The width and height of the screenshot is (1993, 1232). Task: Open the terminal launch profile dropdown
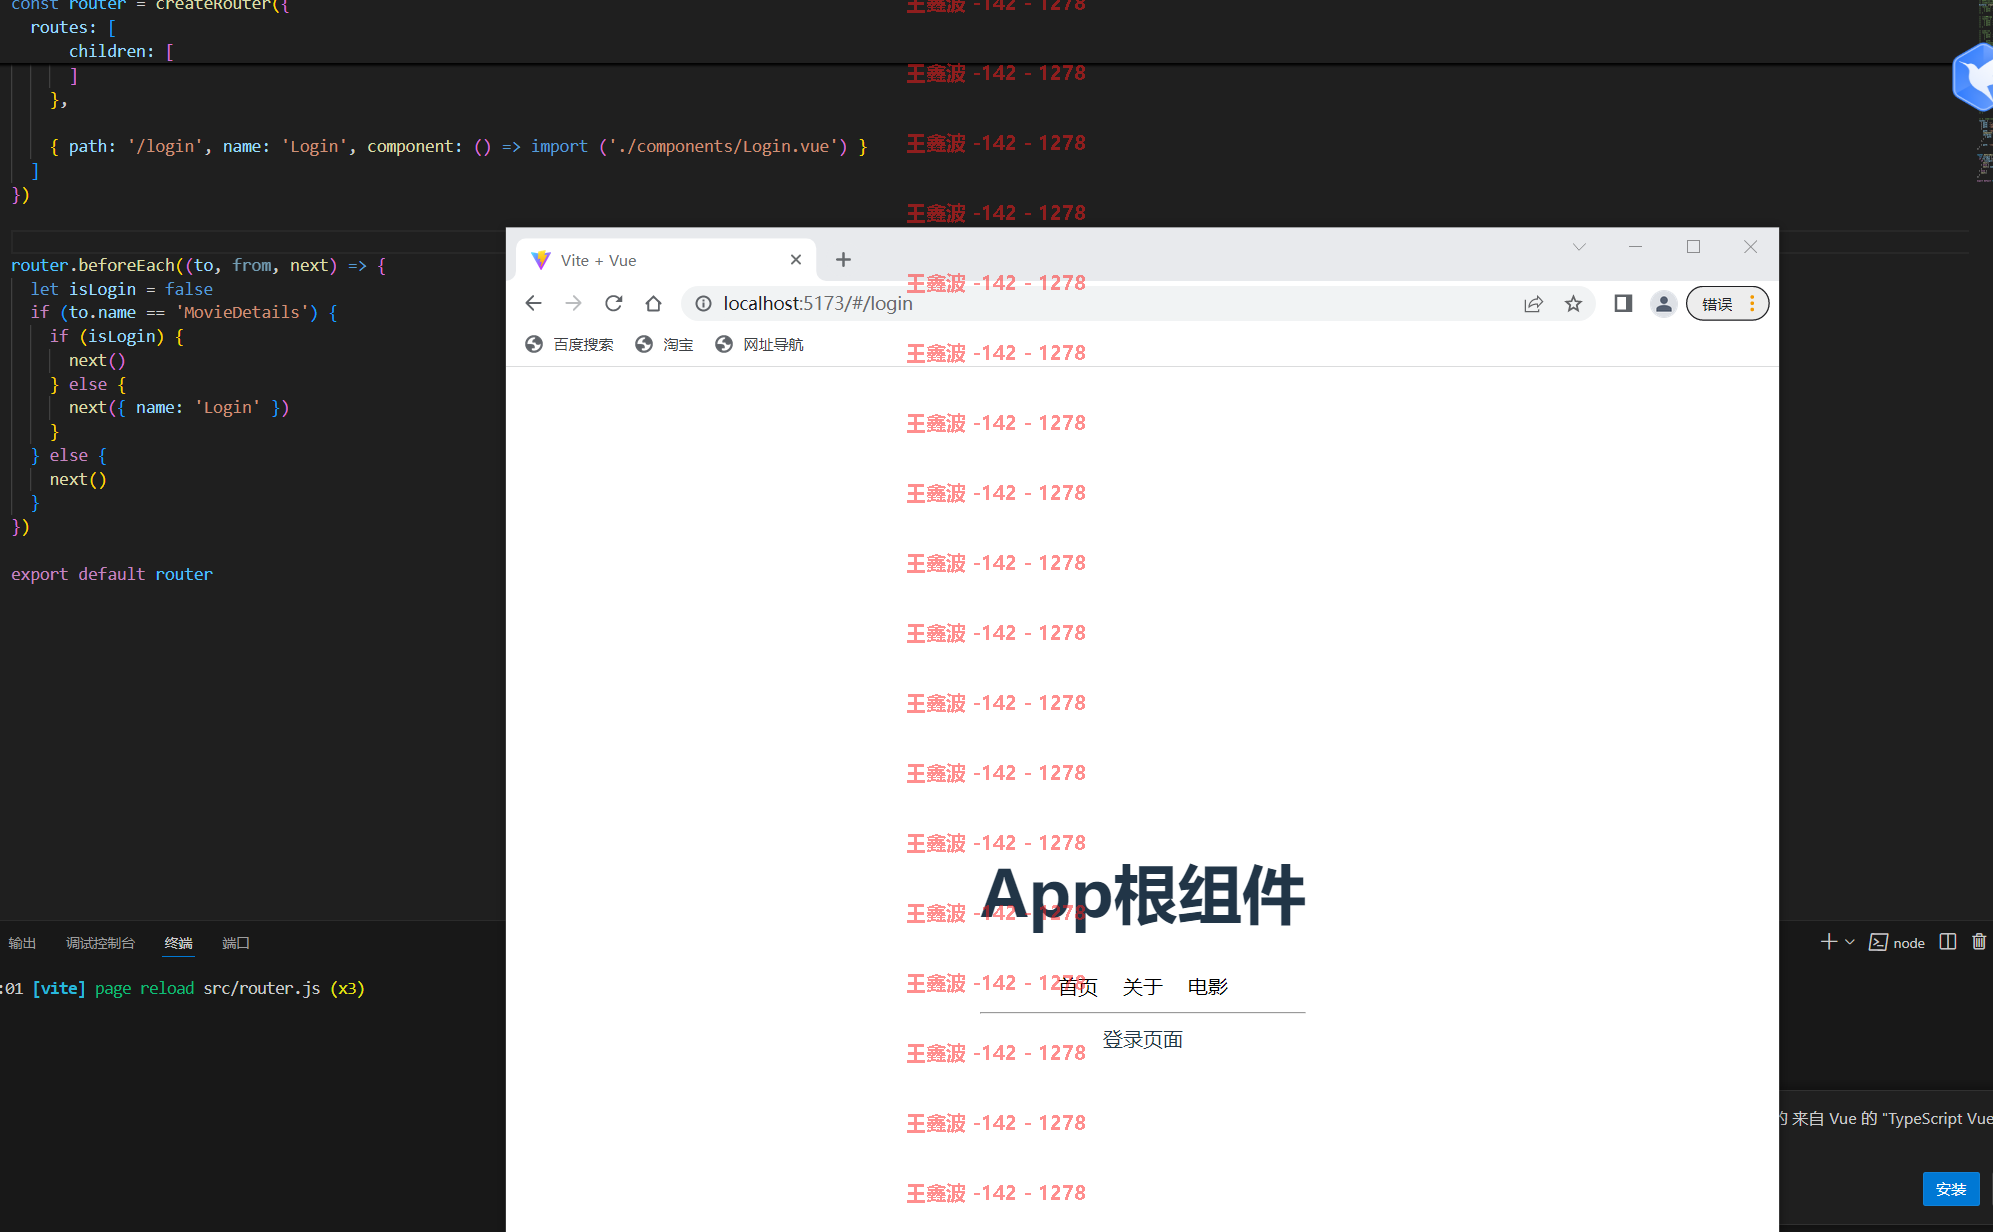1850,942
